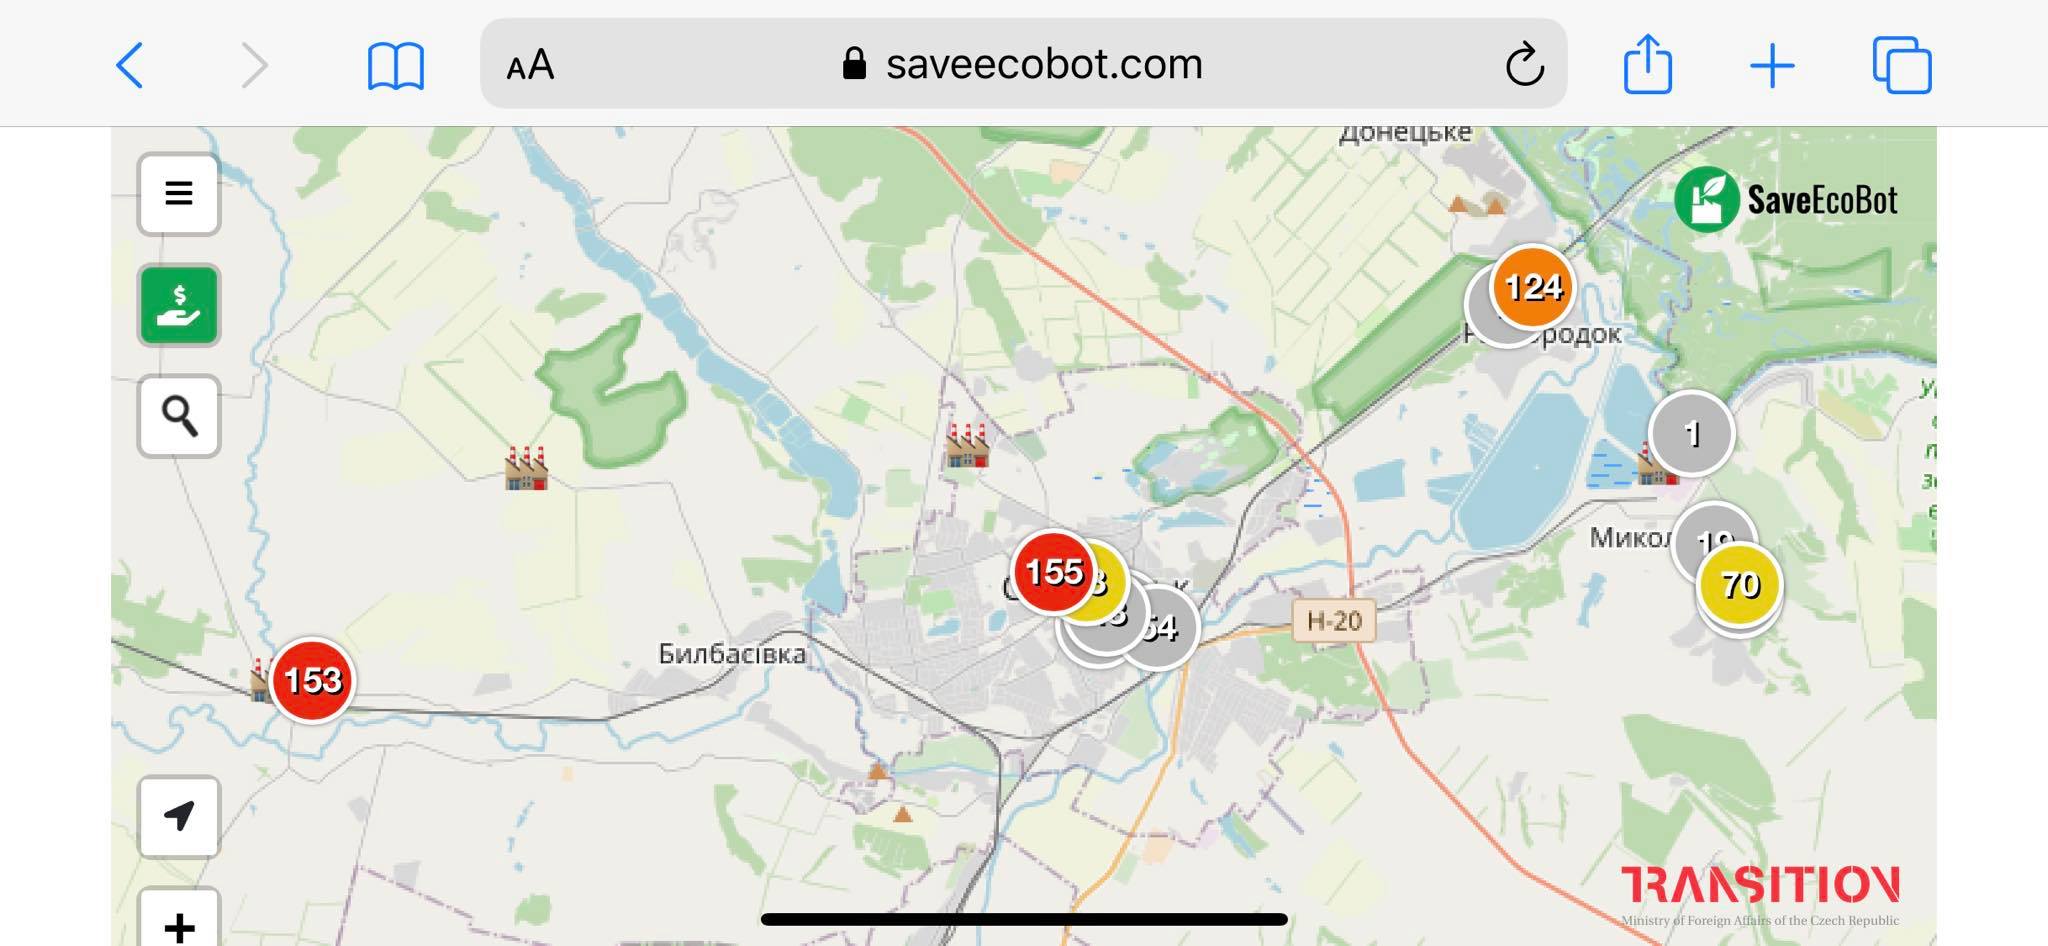The width and height of the screenshot is (2048, 946).
Task: Click the factory icon near the green forest
Action: pyautogui.click(x=527, y=468)
